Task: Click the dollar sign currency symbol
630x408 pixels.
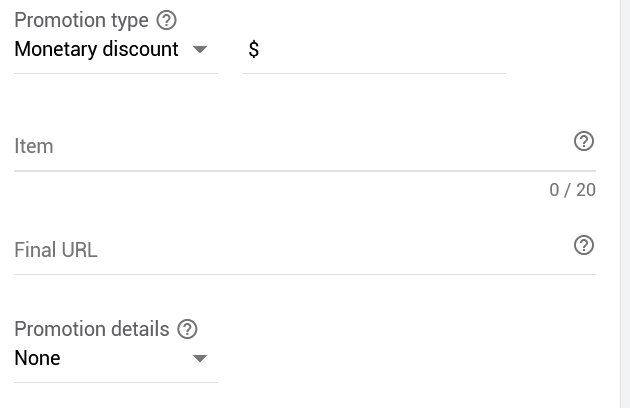Action: (254, 50)
